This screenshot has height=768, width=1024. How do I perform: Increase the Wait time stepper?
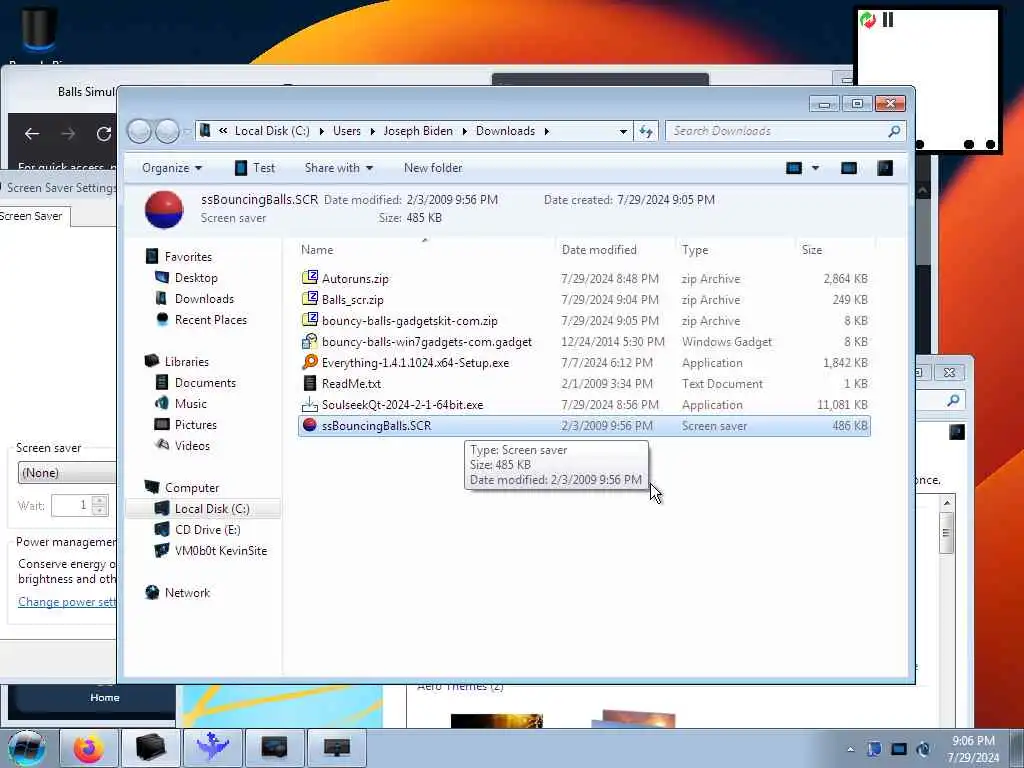click(99, 501)
